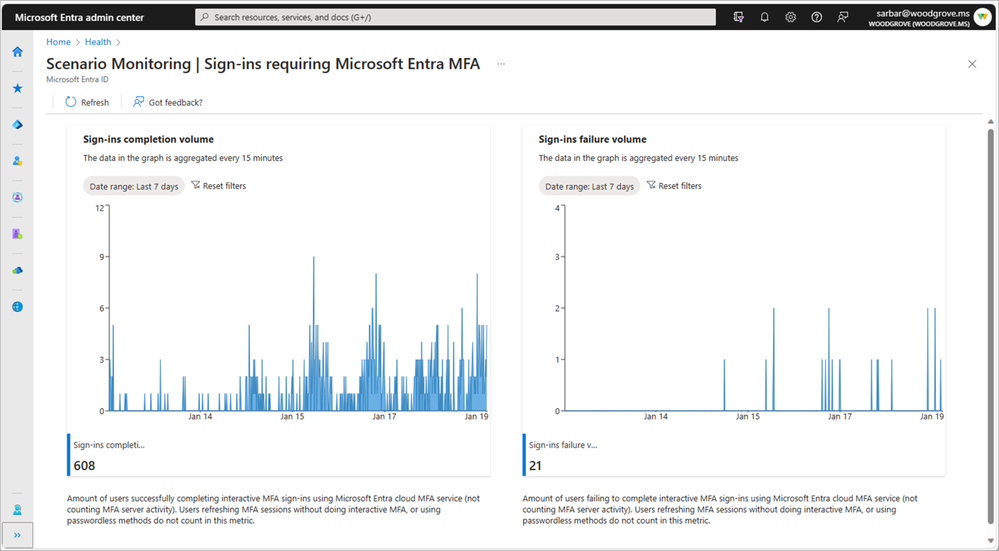
Task: Open the ellipsis menu beside page title
Action: 501,64
